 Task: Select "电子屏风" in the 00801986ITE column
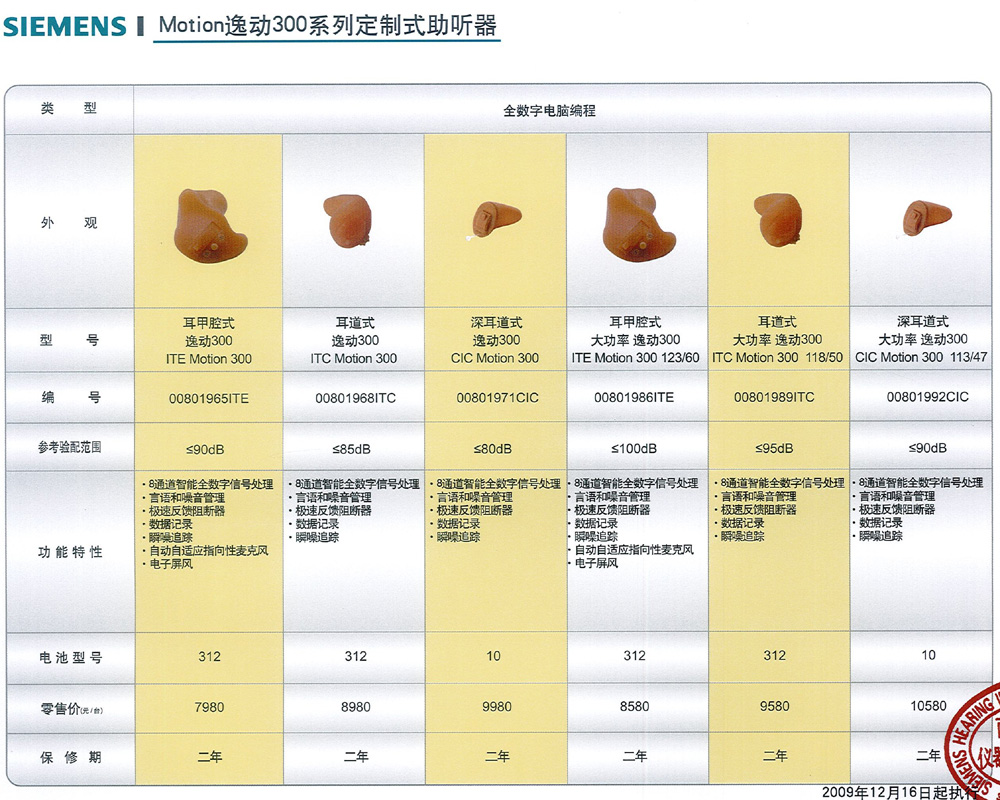point(596,563)
